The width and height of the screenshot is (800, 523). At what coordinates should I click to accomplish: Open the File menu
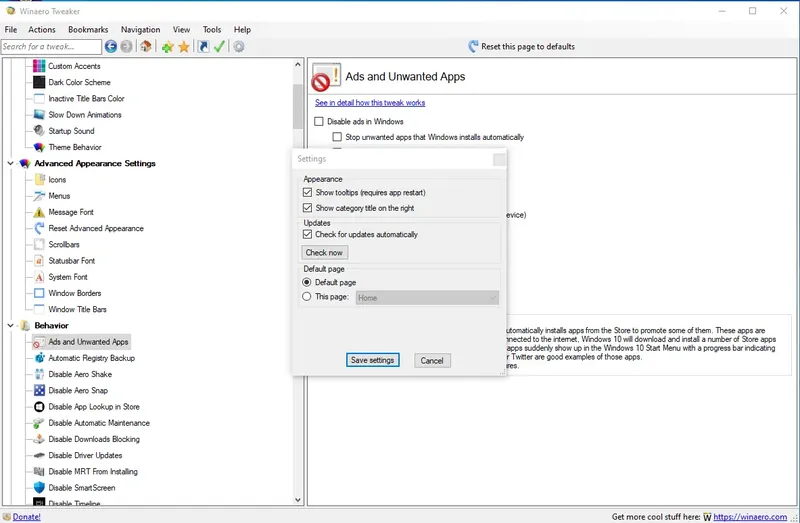point(11,30)
